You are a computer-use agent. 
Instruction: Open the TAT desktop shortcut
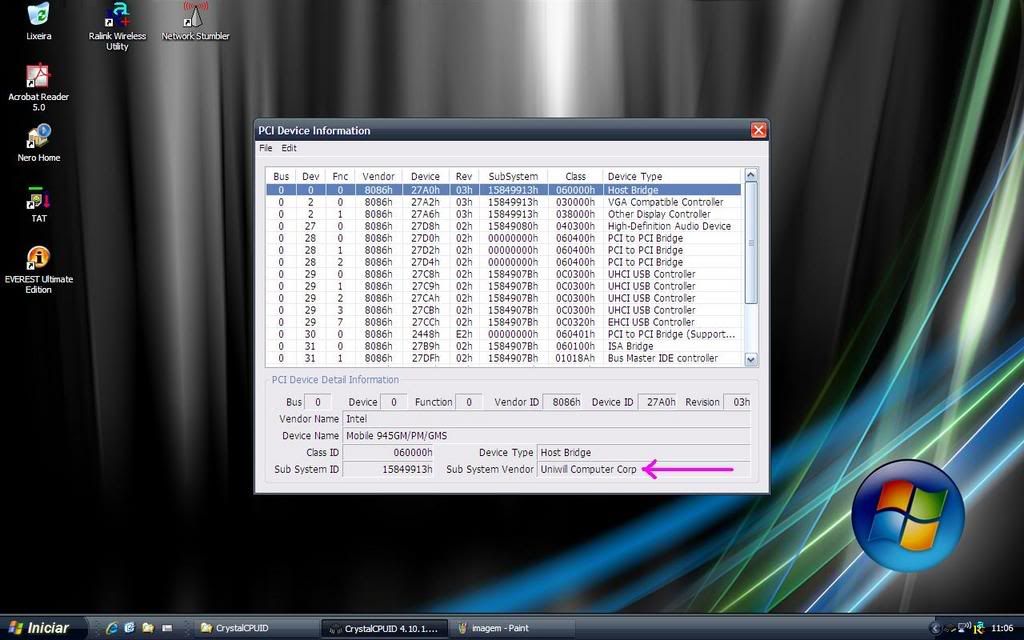[38, 199]
